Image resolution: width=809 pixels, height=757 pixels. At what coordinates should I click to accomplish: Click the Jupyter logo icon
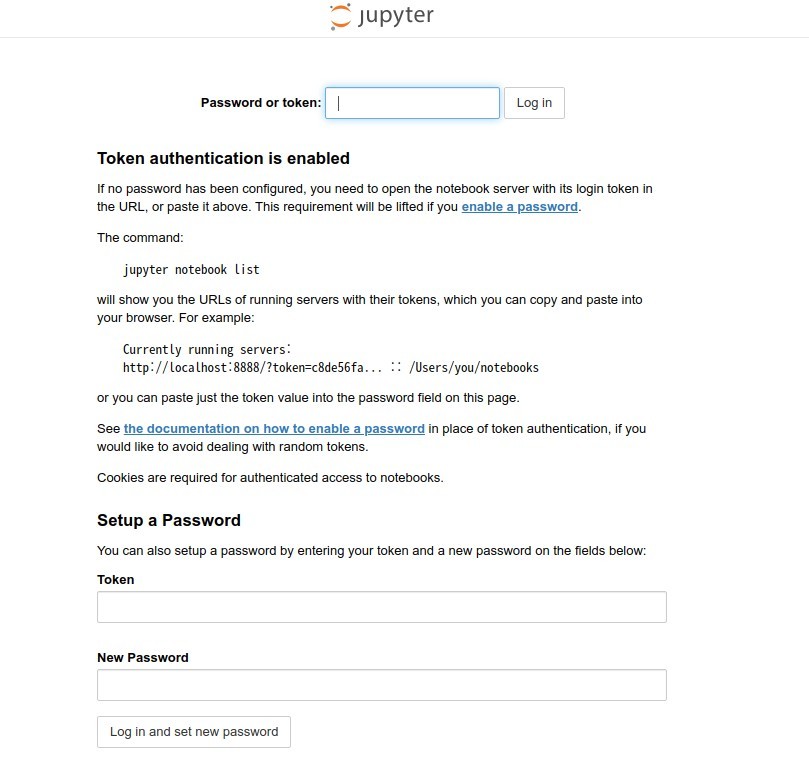341,17
